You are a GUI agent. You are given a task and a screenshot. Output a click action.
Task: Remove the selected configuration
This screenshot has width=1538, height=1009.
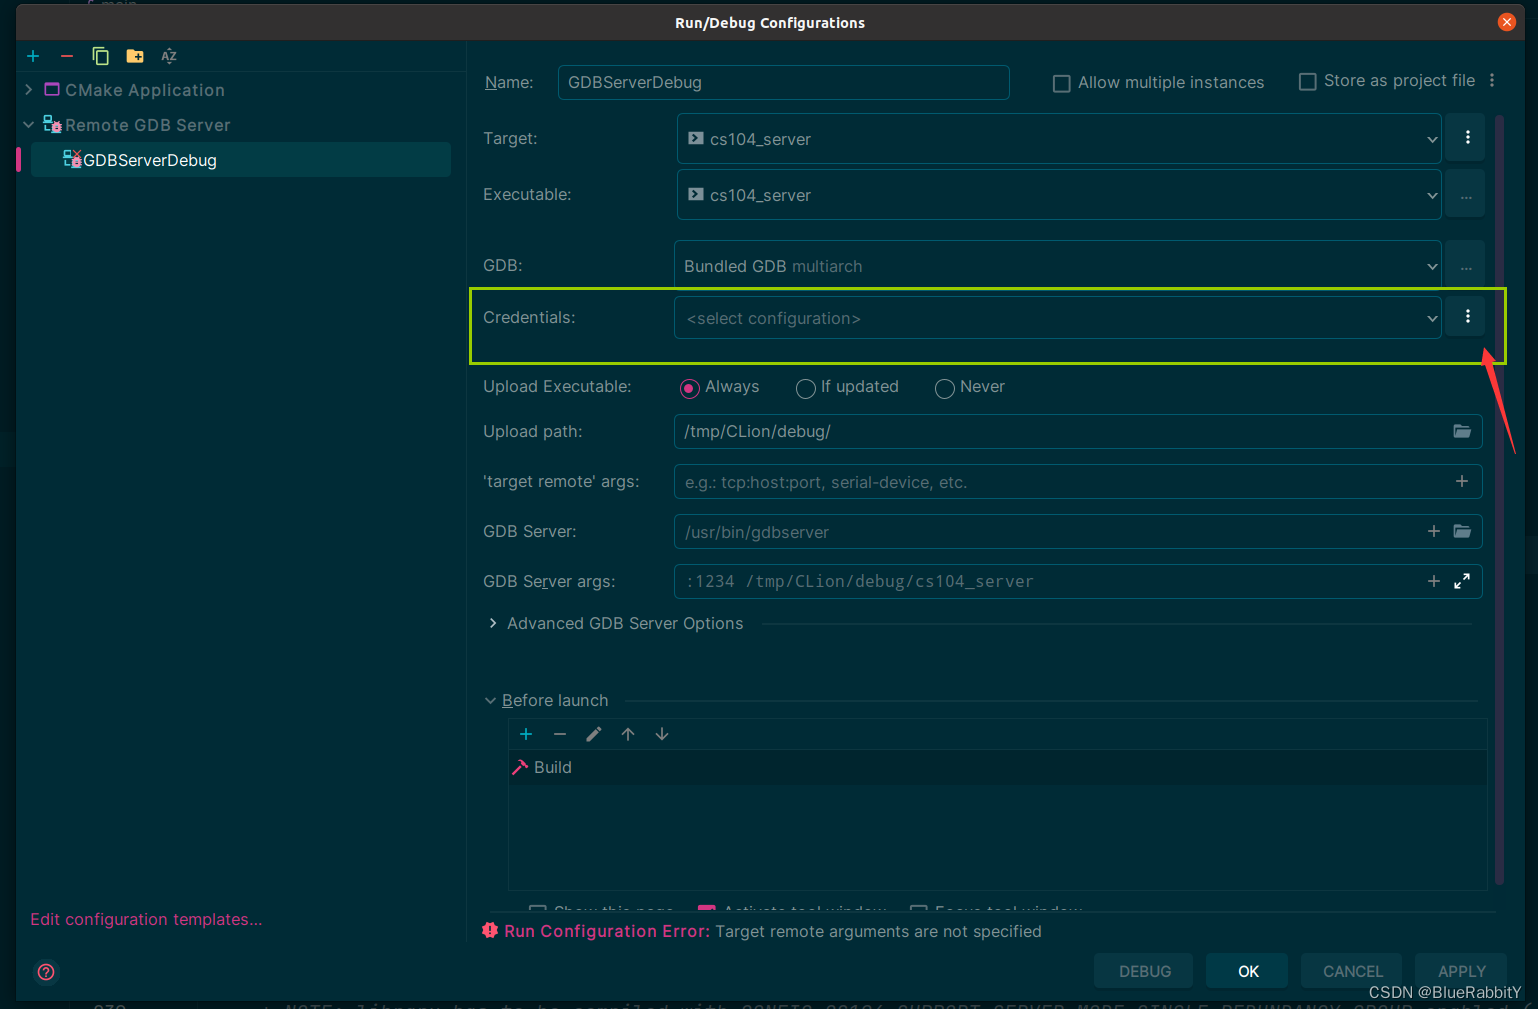(66, 56)
